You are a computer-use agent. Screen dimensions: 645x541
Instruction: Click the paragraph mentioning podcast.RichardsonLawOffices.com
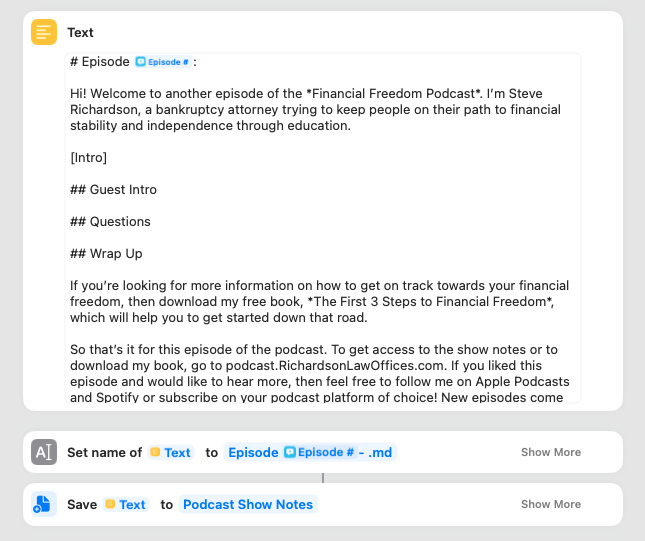(320, 374)
